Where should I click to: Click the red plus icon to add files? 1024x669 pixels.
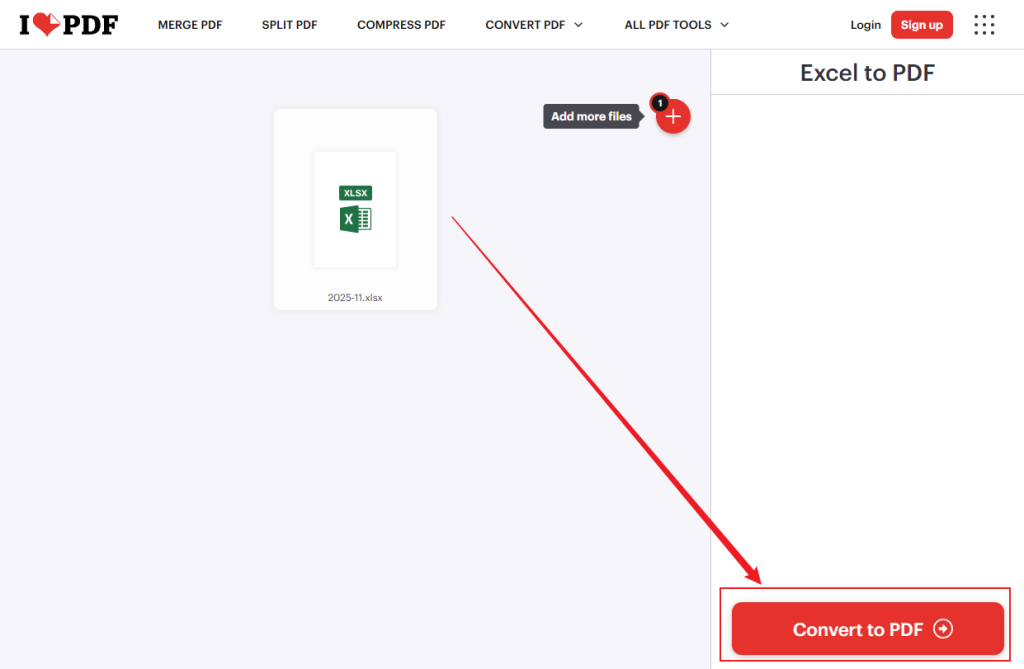[x=672, y=116]
